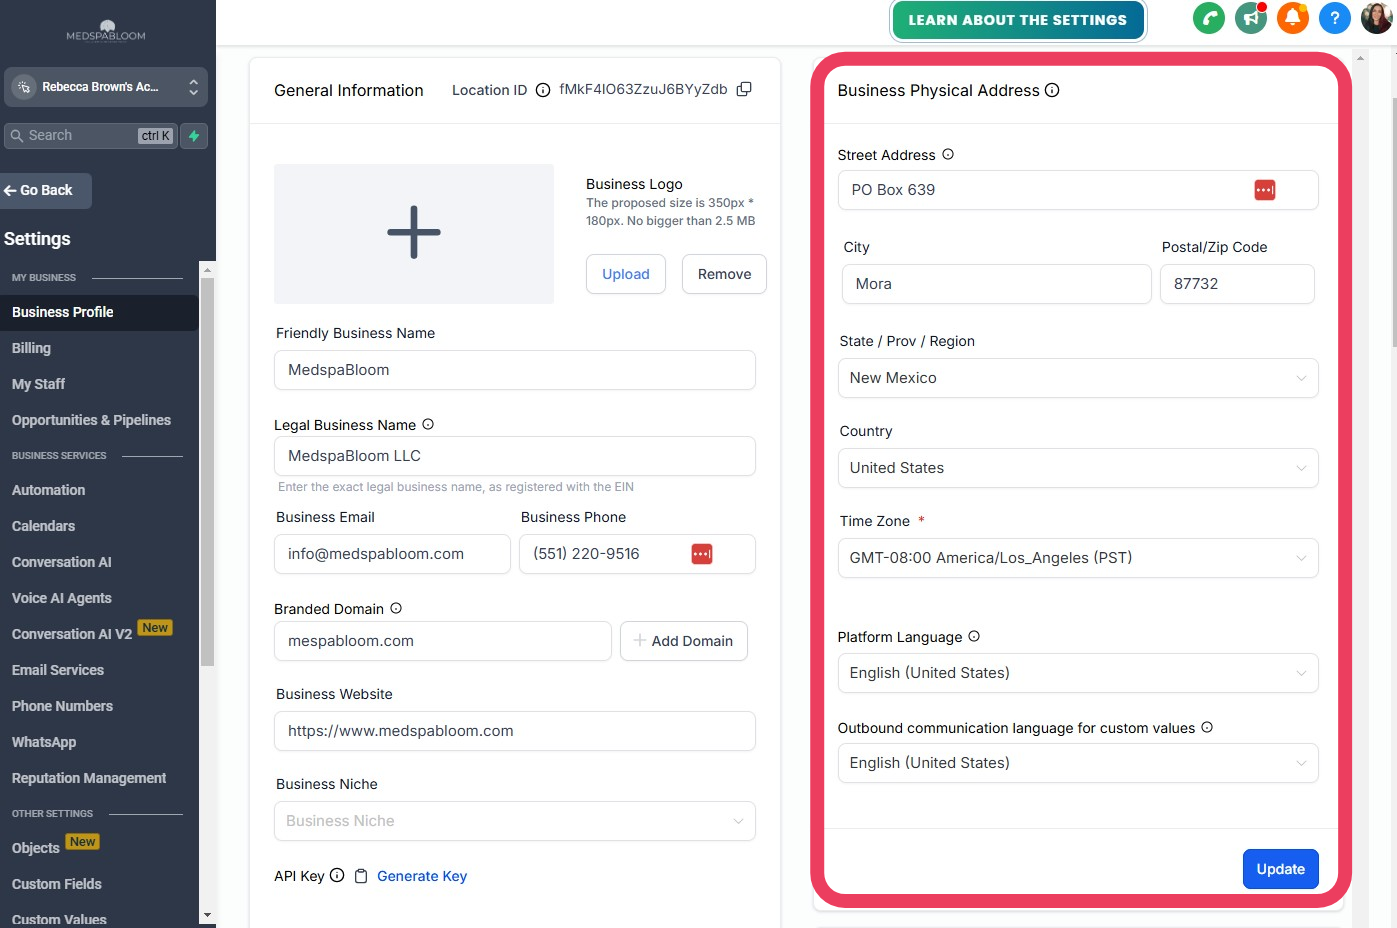This screenshot has height=928, width=1397.
Task: Open the orange notifications bell
Action: point(1293,18)
